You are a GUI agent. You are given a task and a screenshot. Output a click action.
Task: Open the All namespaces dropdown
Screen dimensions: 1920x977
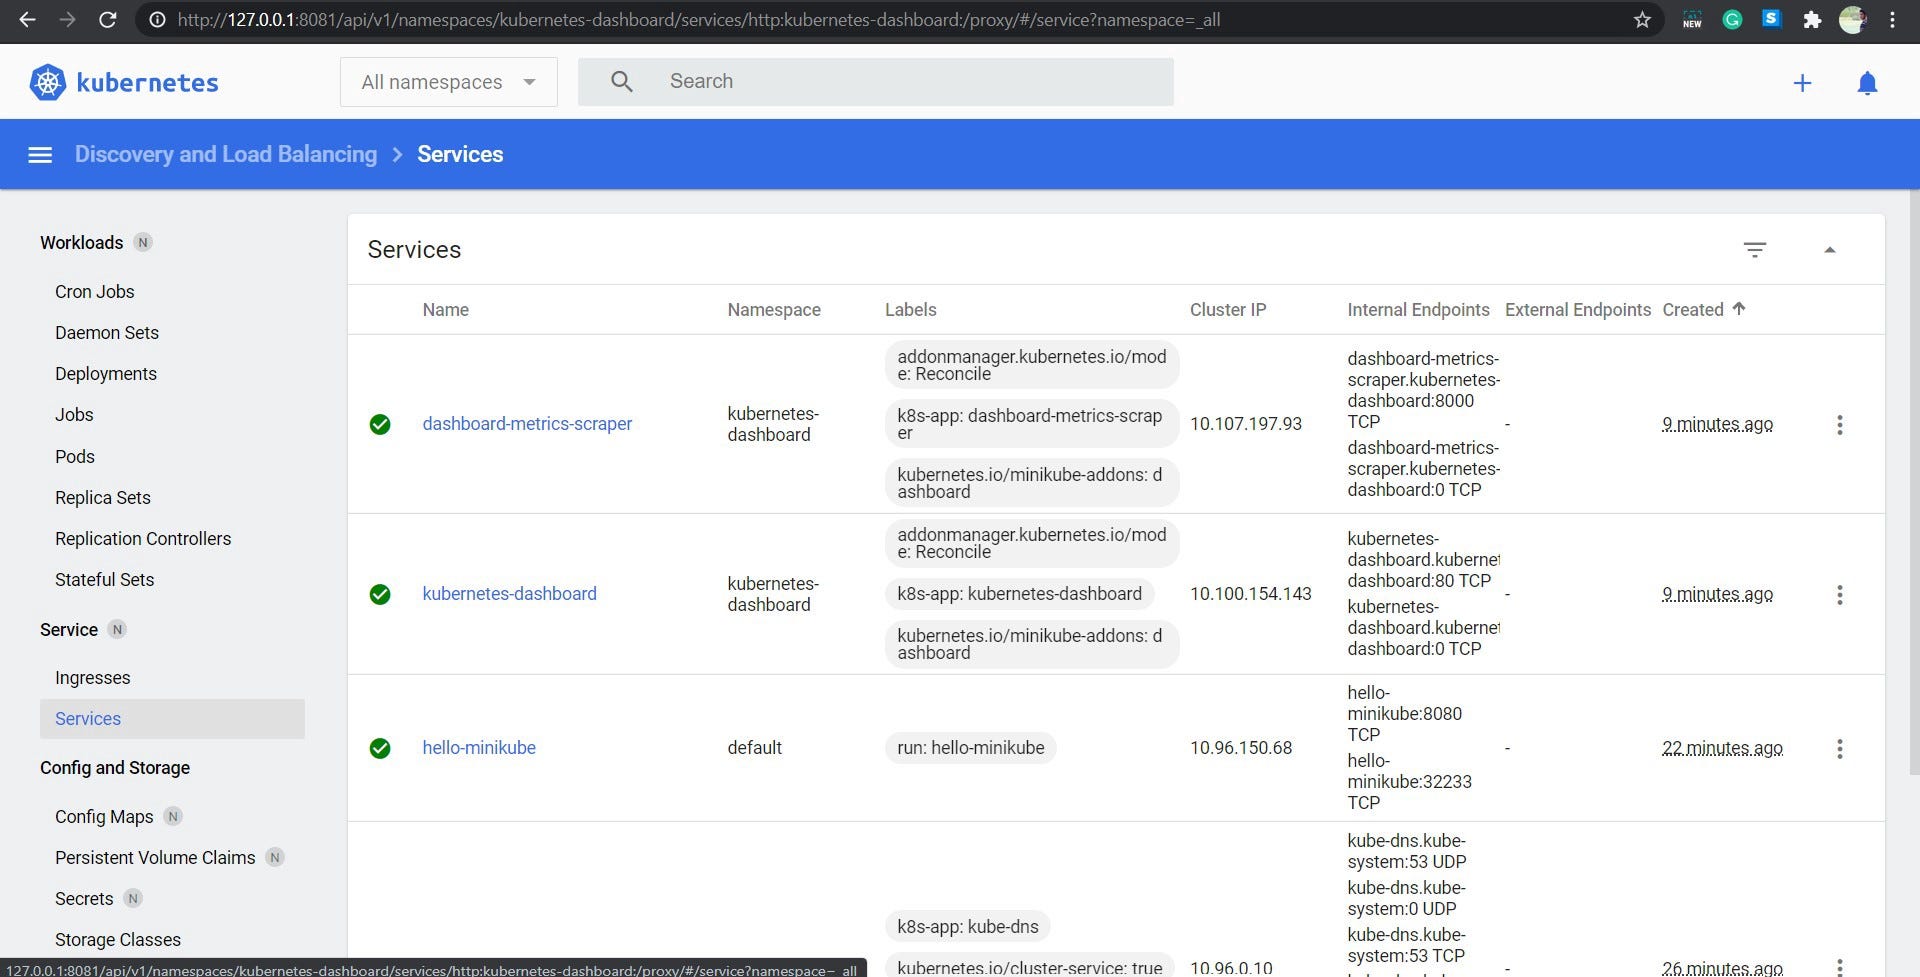tap(449, 82)
